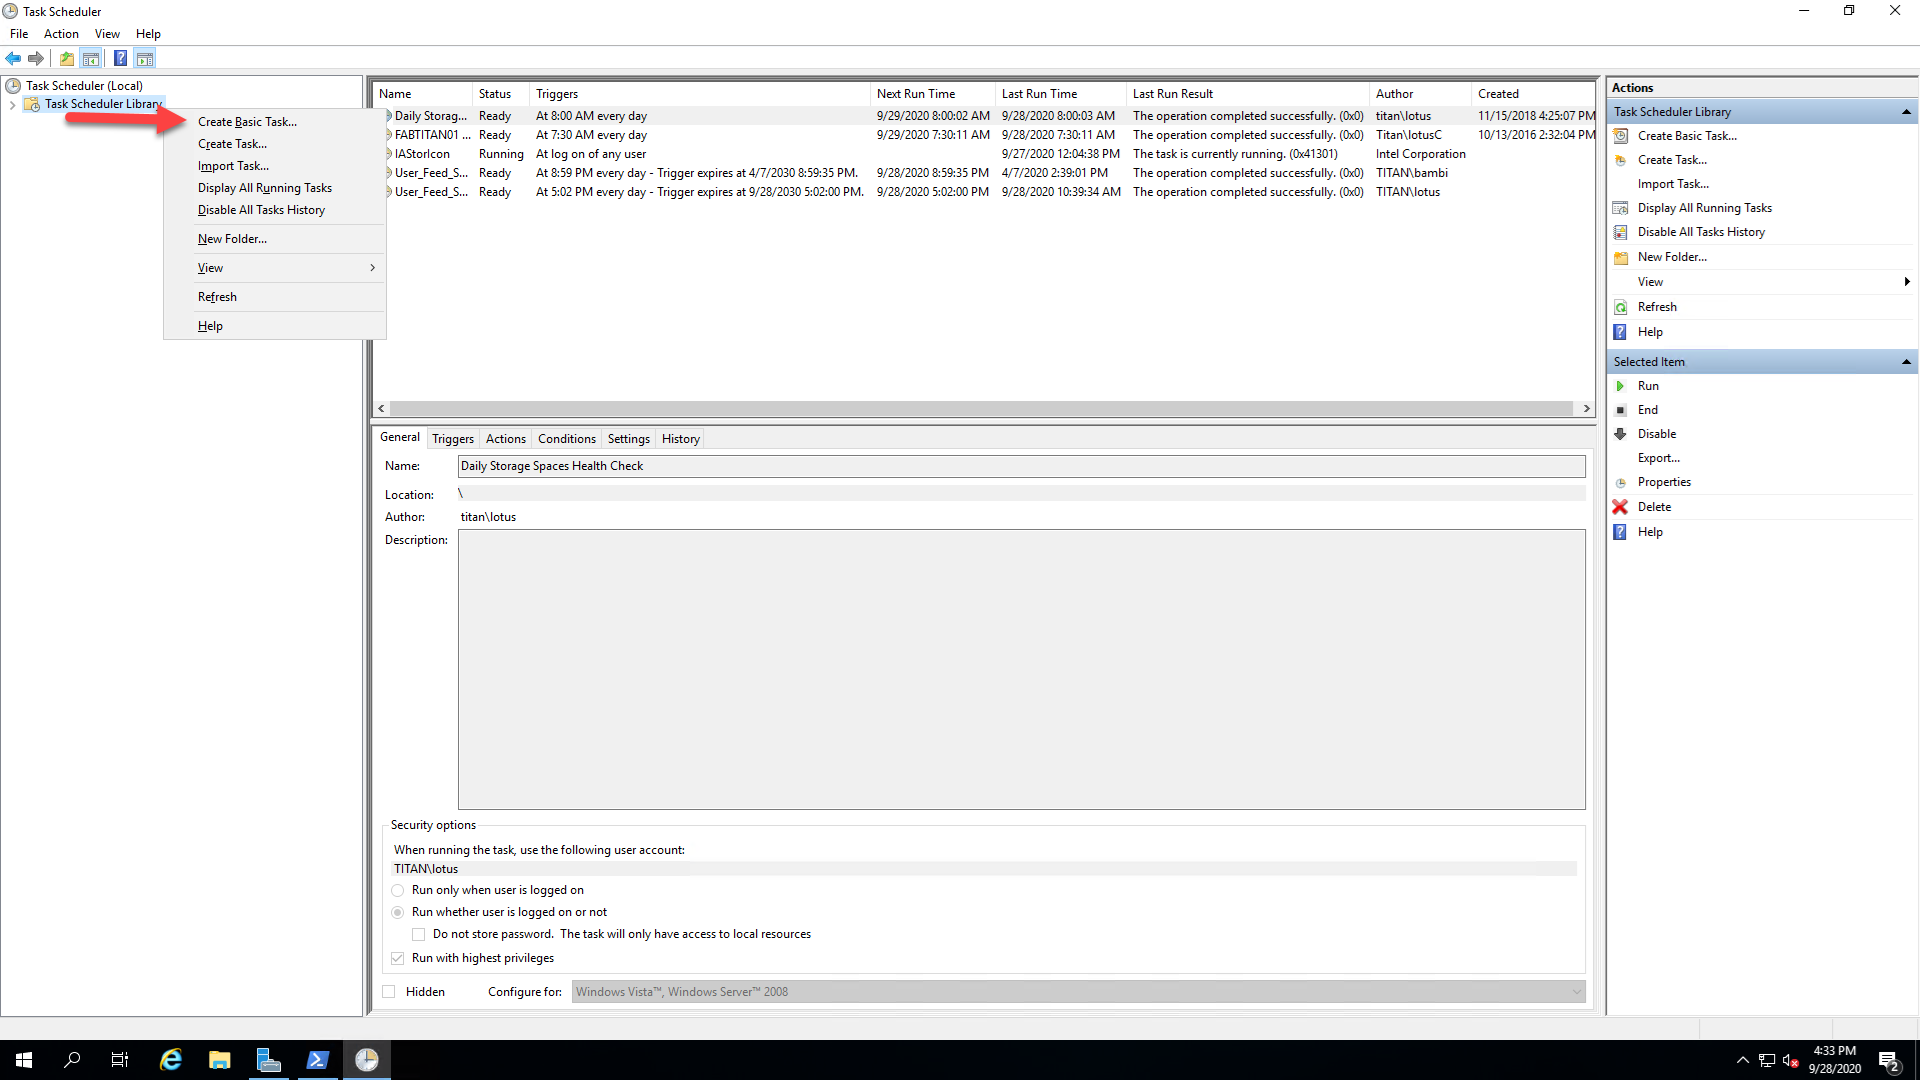Toggle Run whether user is logged on or not
The height and width of the screenshot is (1080, 1920).
(x=398, y=911)
